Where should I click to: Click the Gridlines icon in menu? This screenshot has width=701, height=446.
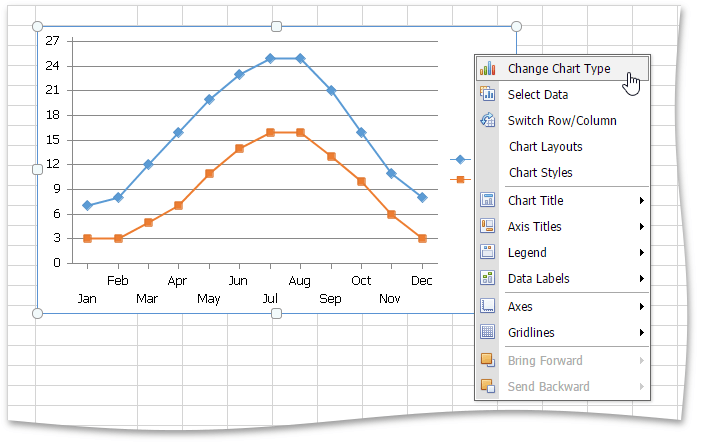tap(487, 332)
